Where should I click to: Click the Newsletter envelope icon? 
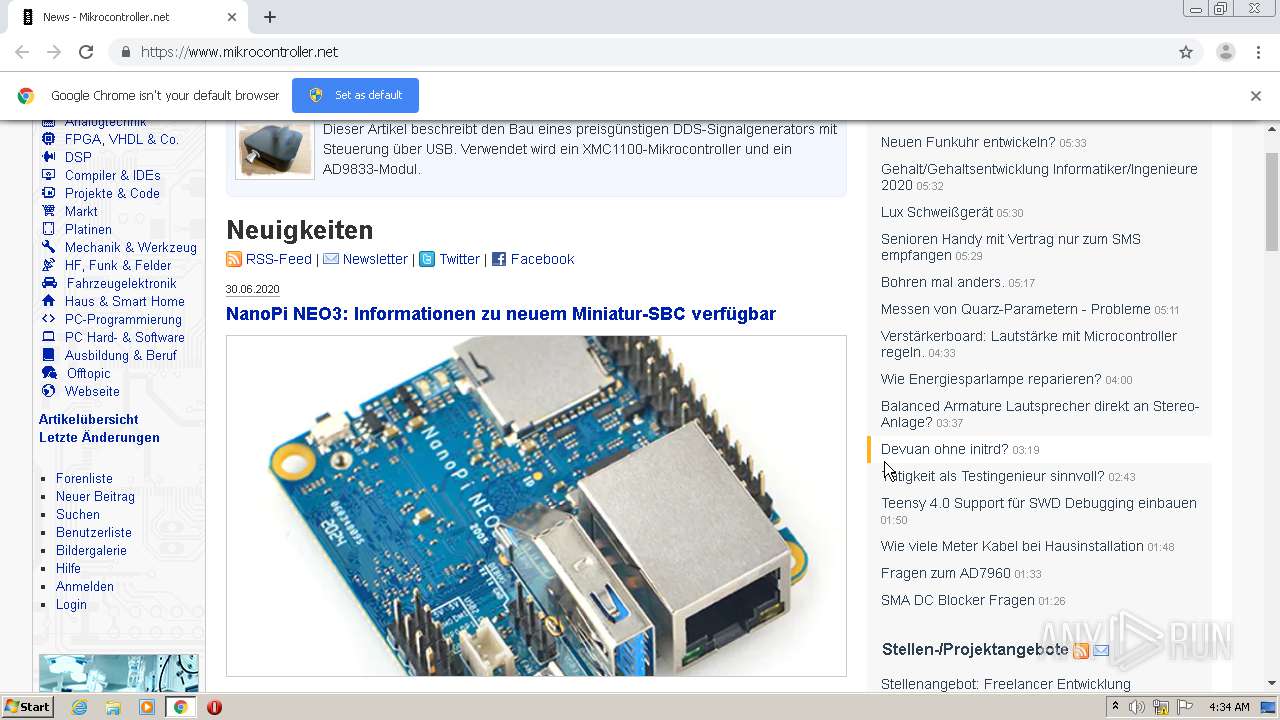(x=331, y=259)
